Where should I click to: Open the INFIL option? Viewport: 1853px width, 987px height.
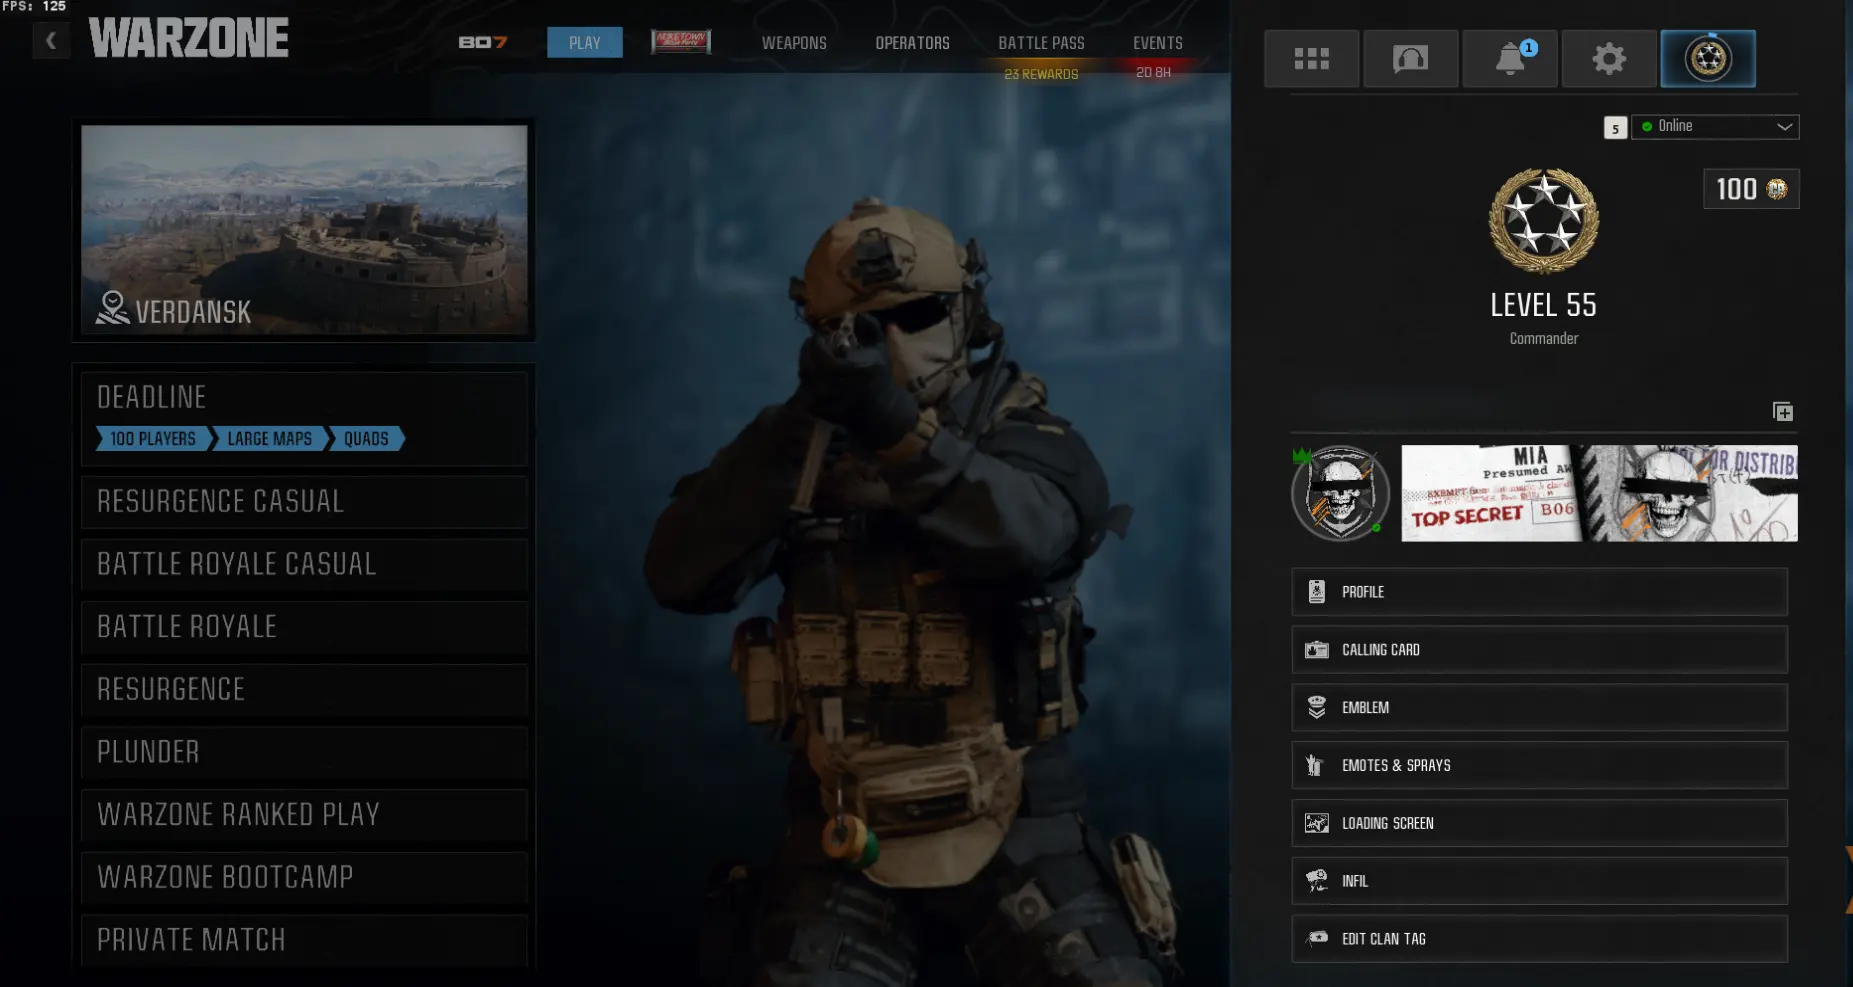click(1540, 881)
